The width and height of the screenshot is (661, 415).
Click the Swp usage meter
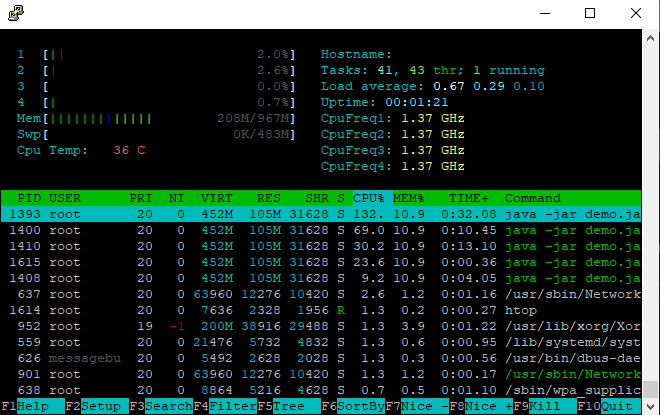156,135
